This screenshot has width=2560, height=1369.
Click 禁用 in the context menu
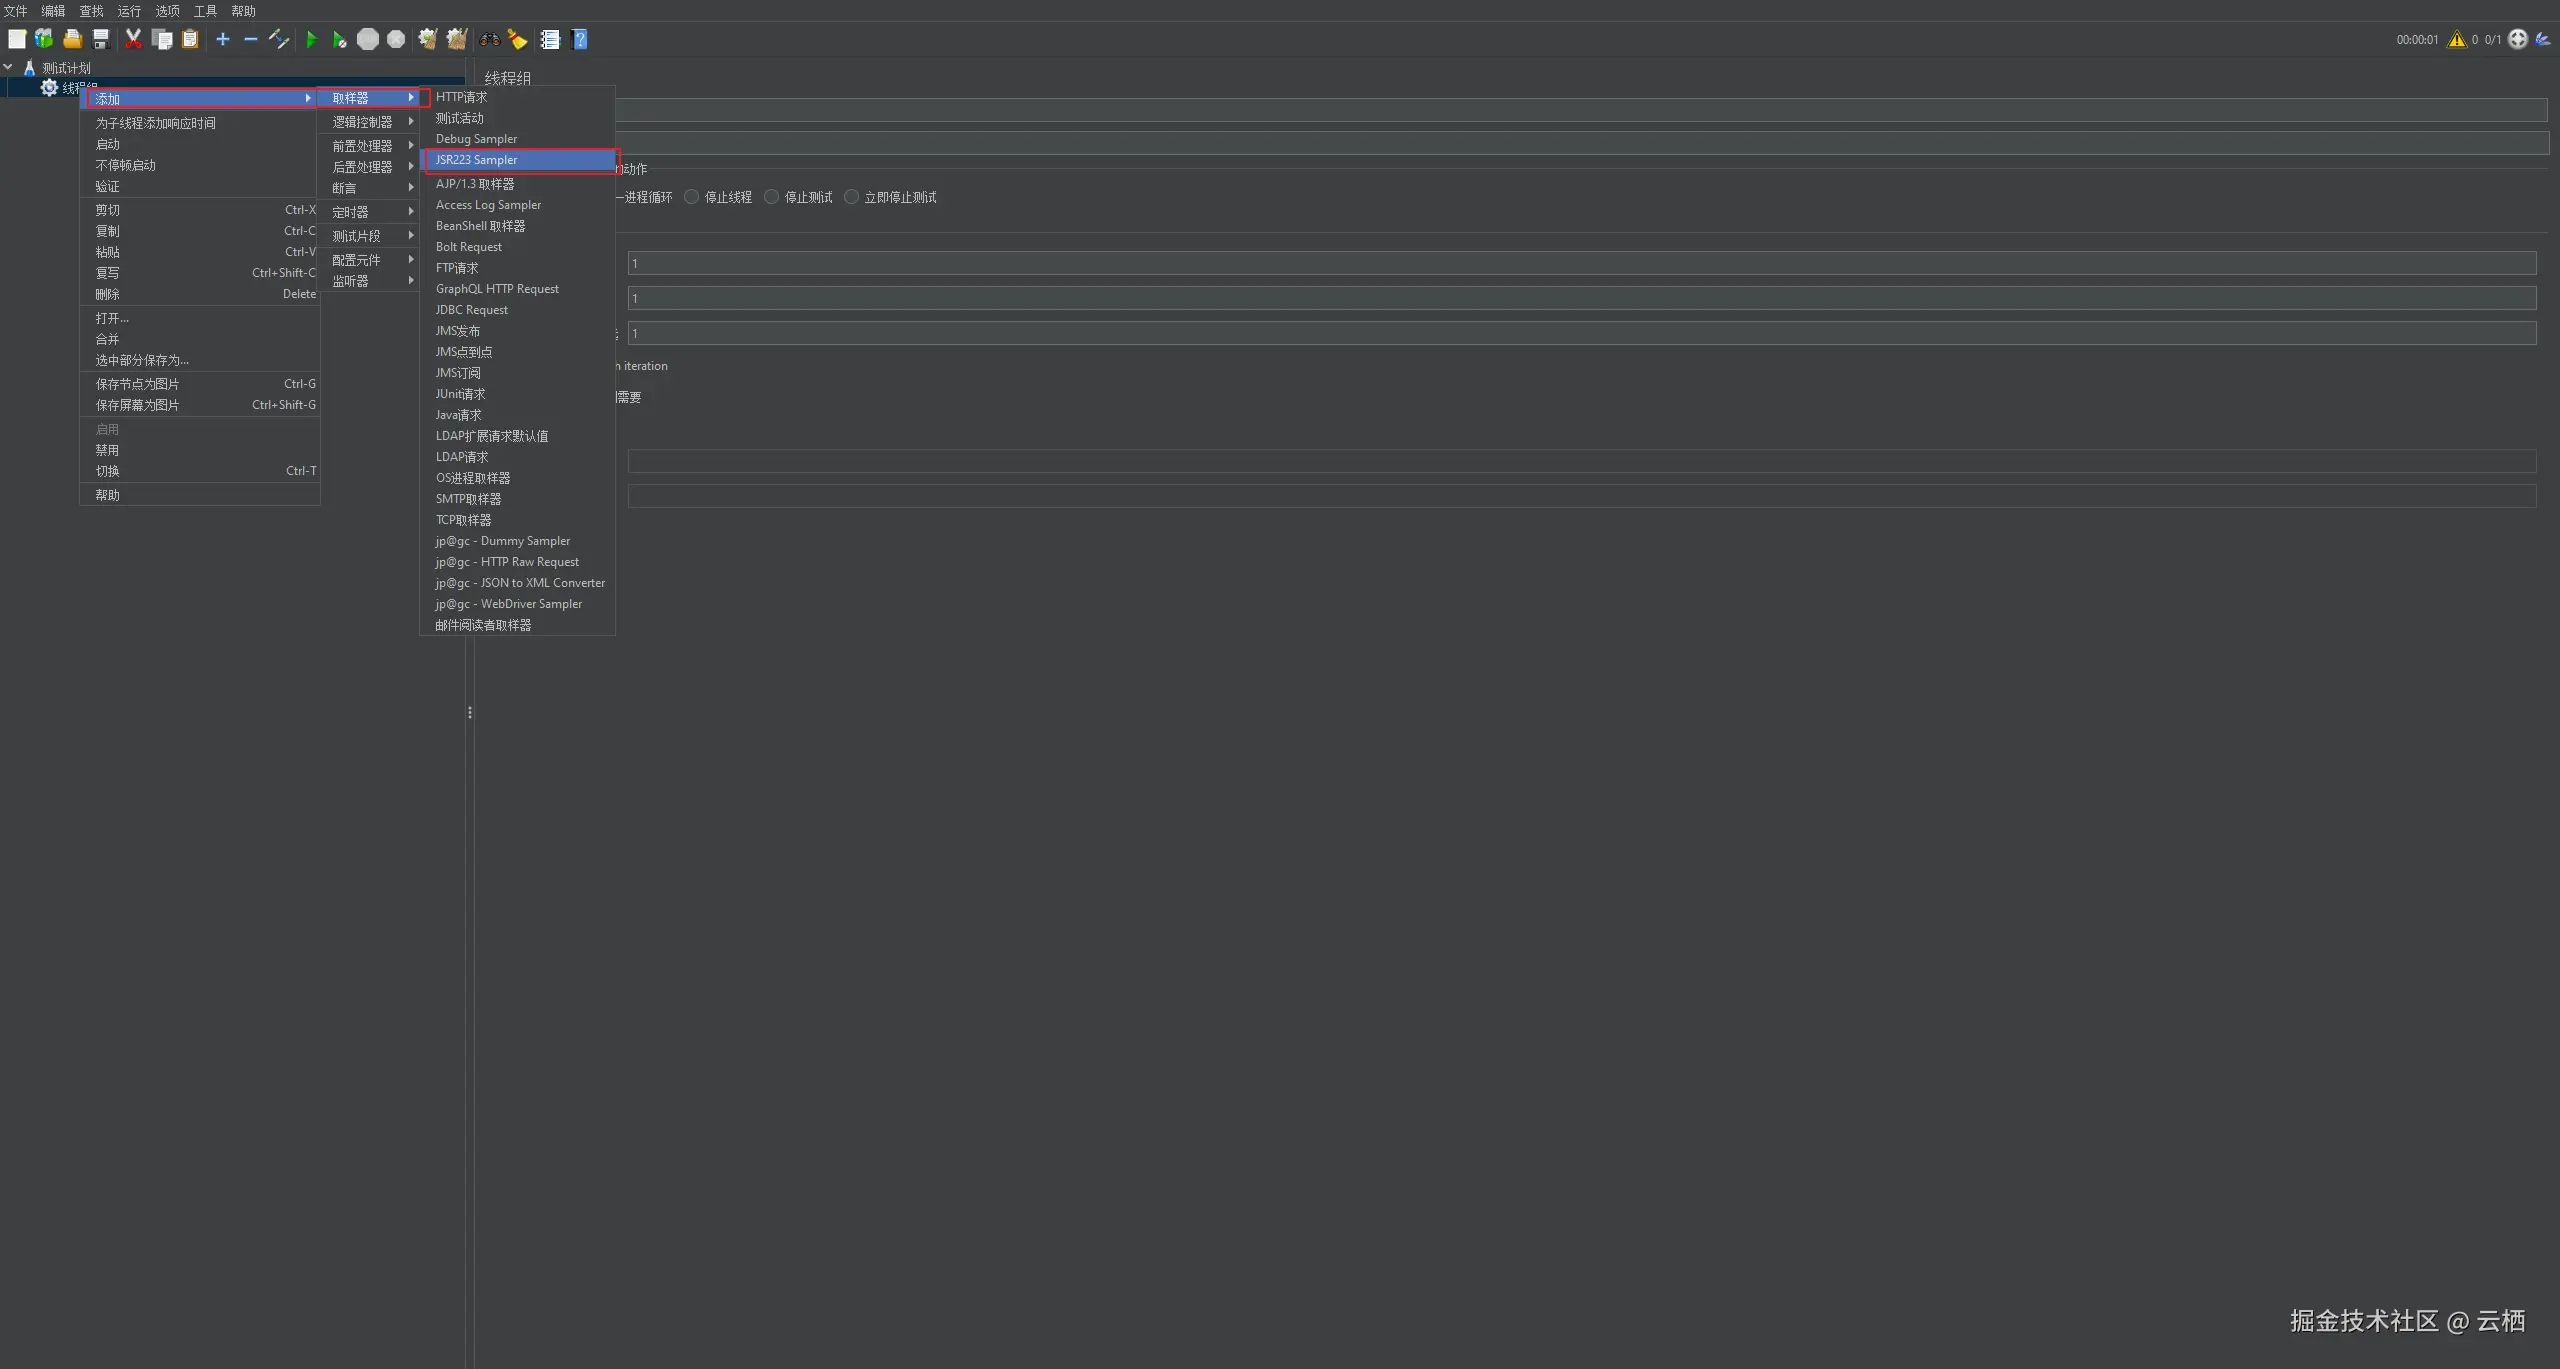[x=108, y=450]
